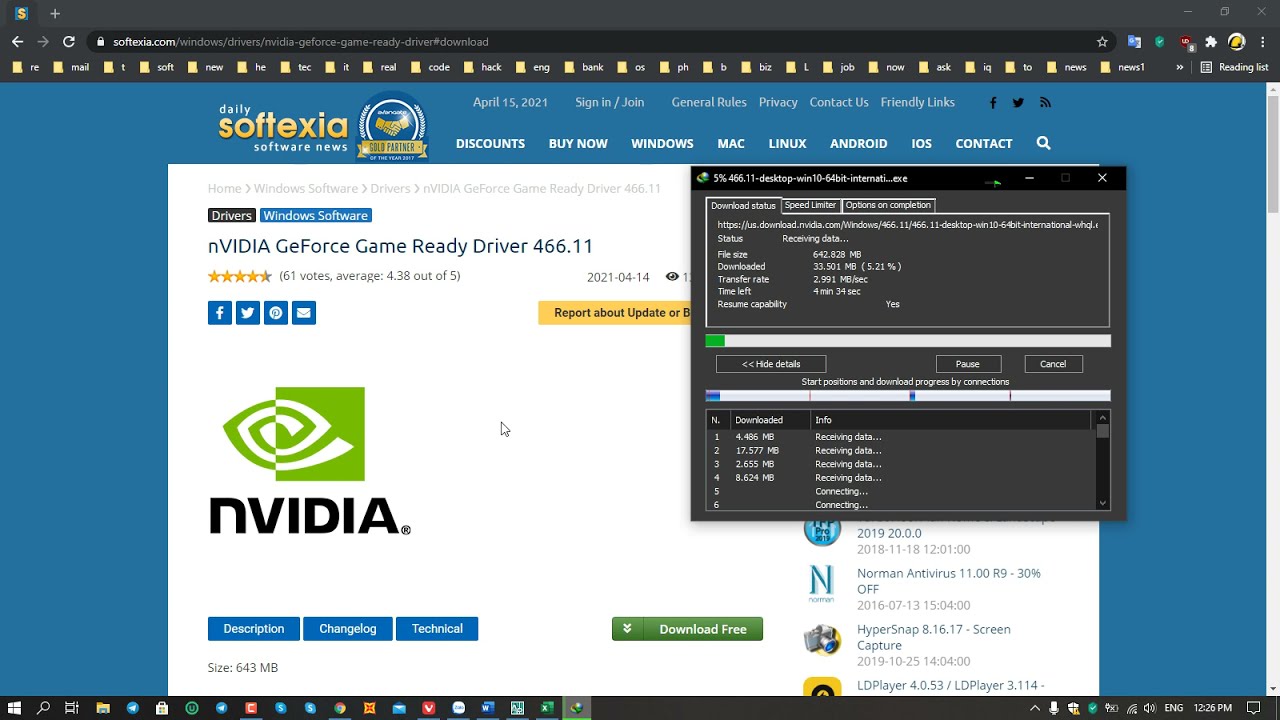Pause the driver download
The width and height of the screenshot is (1280, 720).
coord(967,364)
